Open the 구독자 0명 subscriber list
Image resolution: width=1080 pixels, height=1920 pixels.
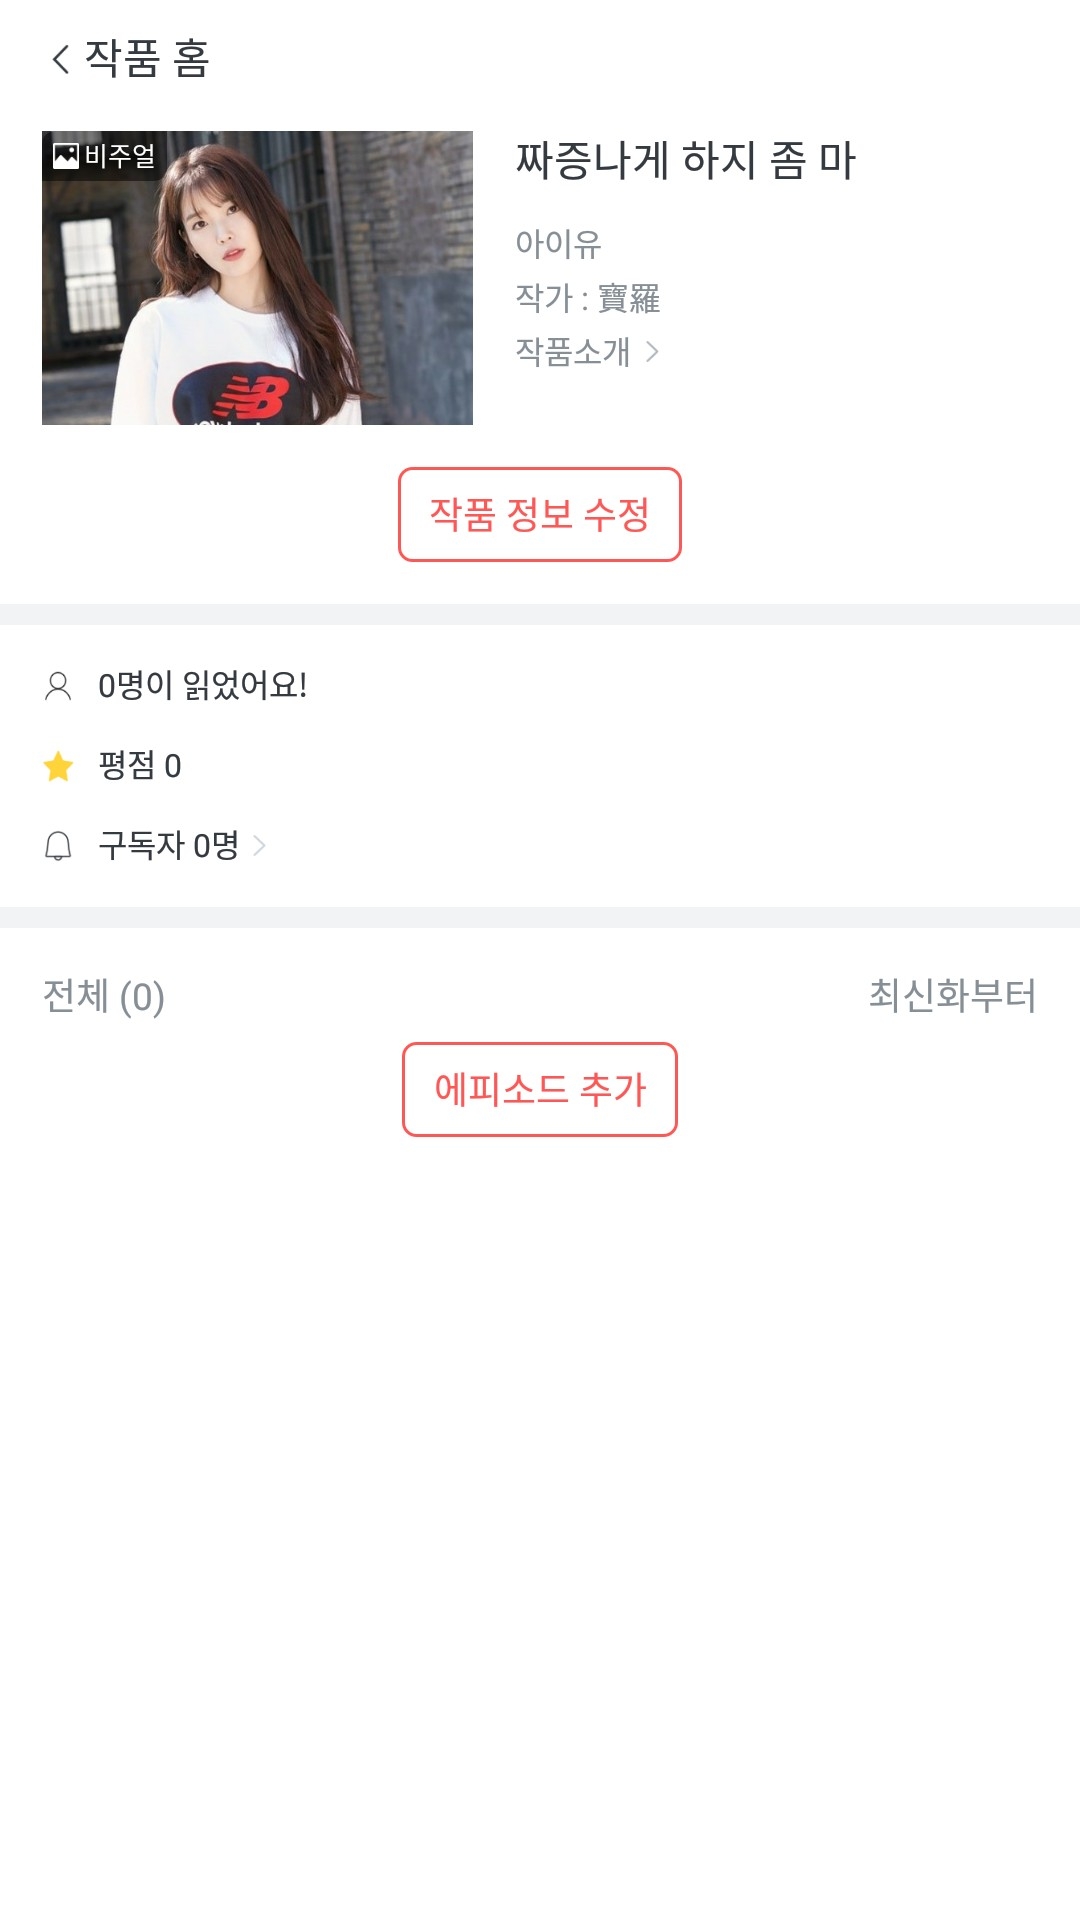pyautogui.click(x=168, y=847)
